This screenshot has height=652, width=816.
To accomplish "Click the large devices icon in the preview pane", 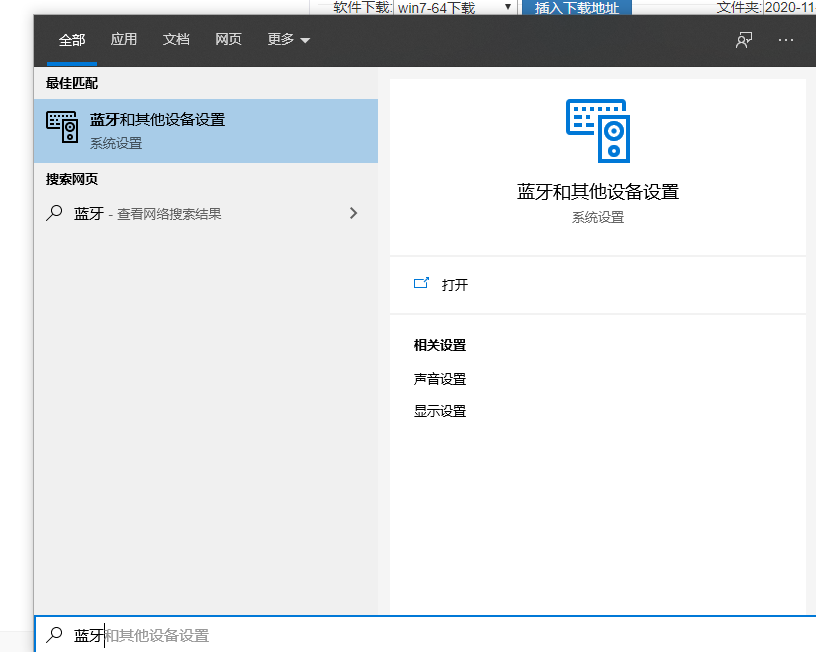I will [x=597, y=130].
